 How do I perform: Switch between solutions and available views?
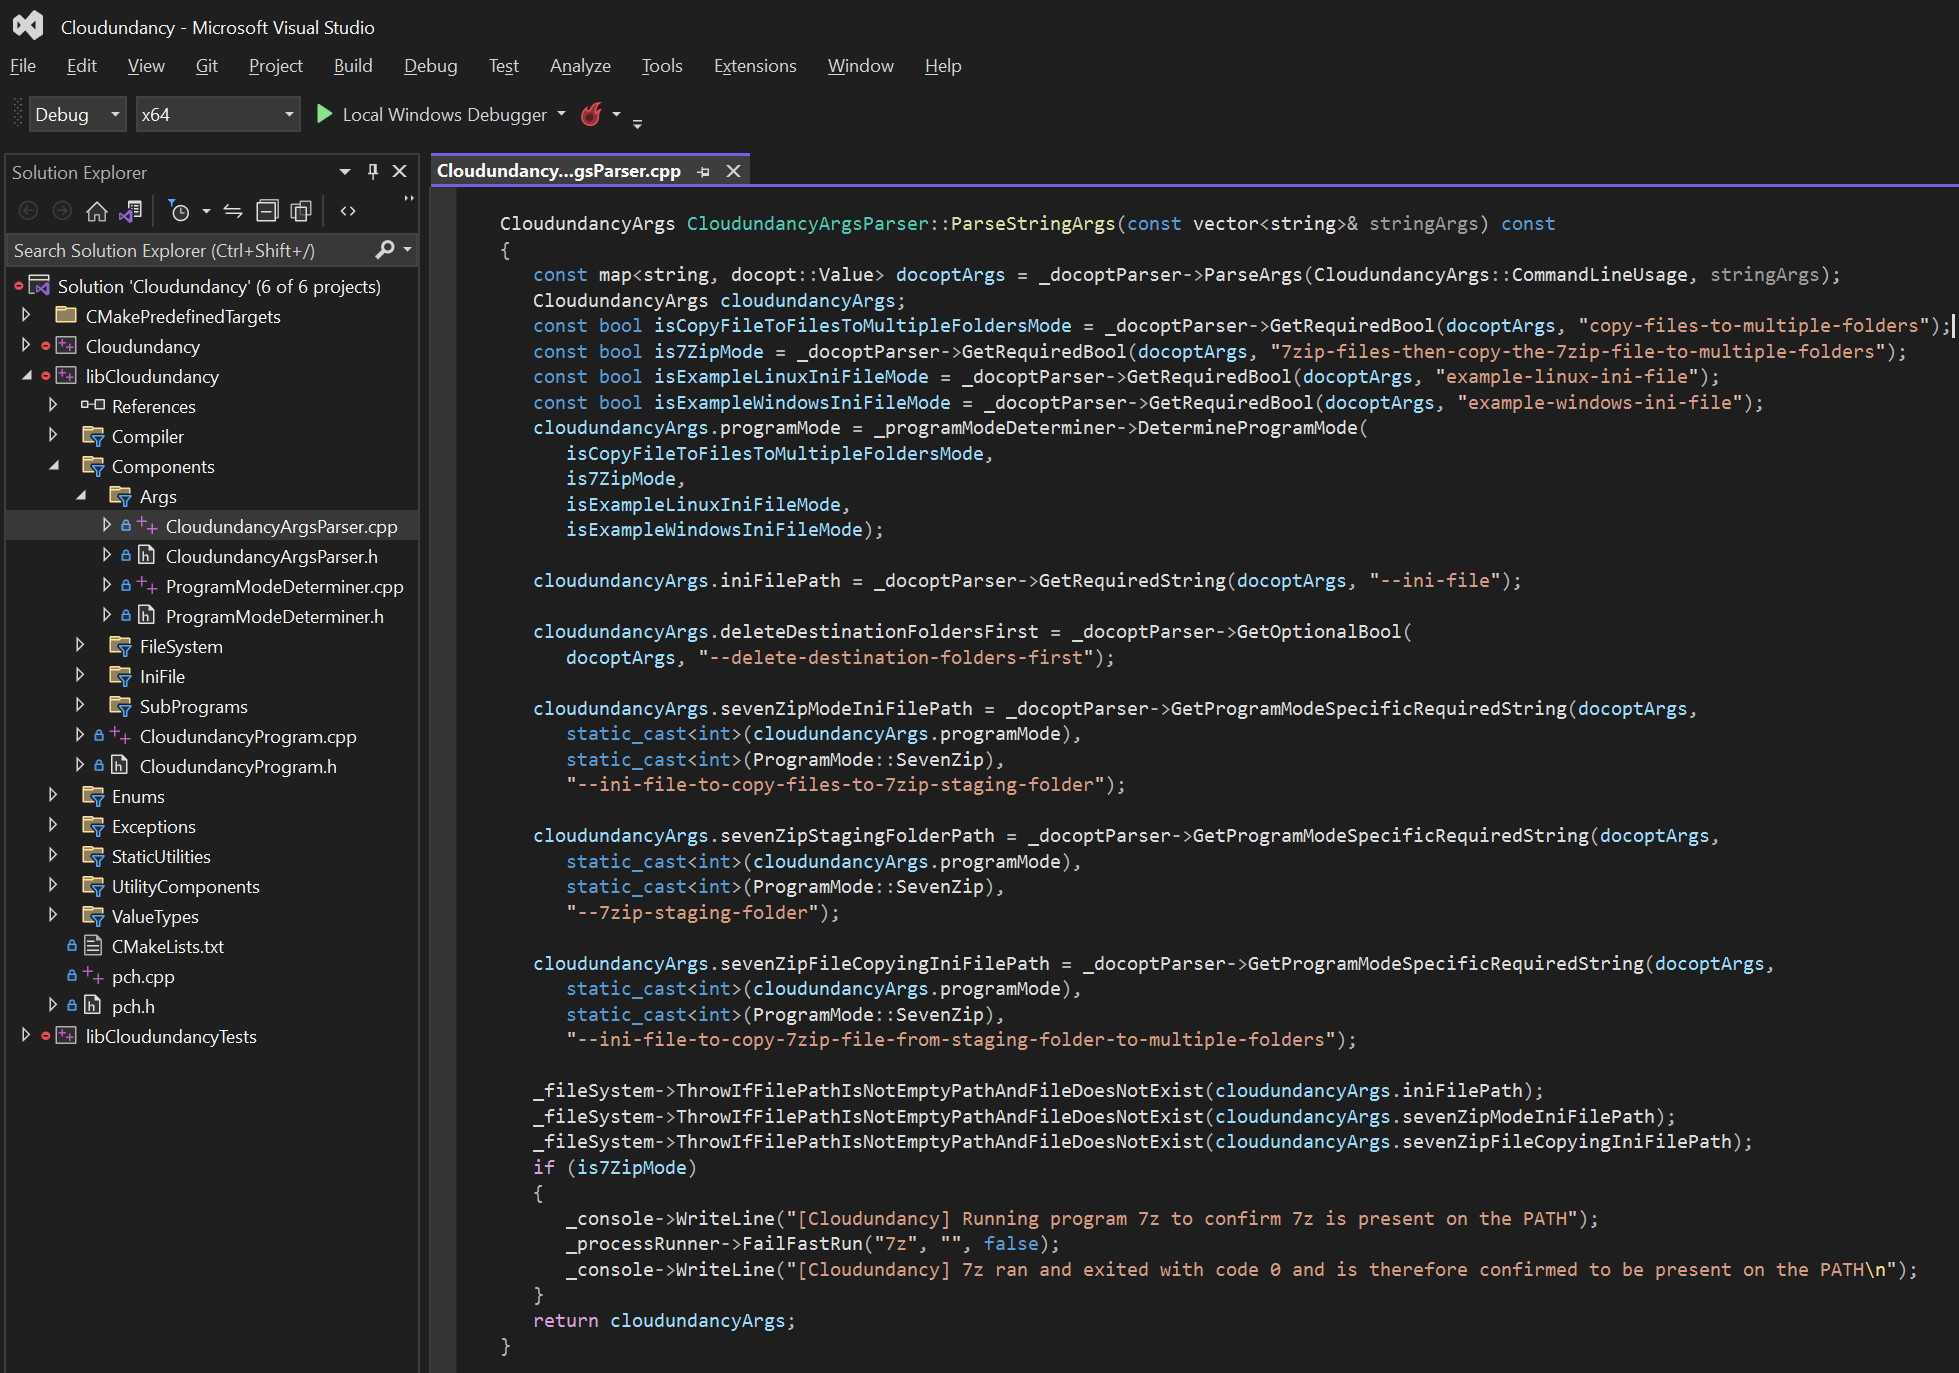[x=130, y=211]
